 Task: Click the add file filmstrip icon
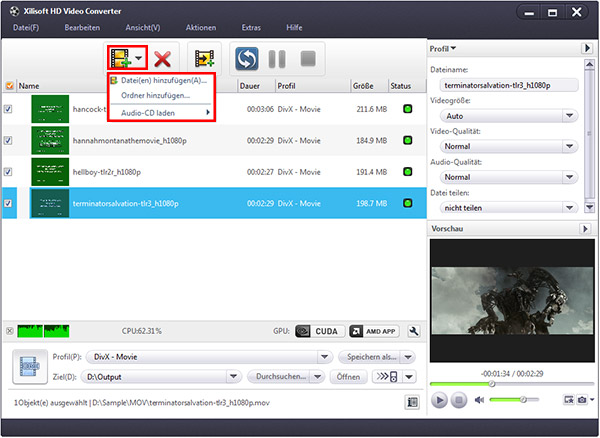[121, 58]
